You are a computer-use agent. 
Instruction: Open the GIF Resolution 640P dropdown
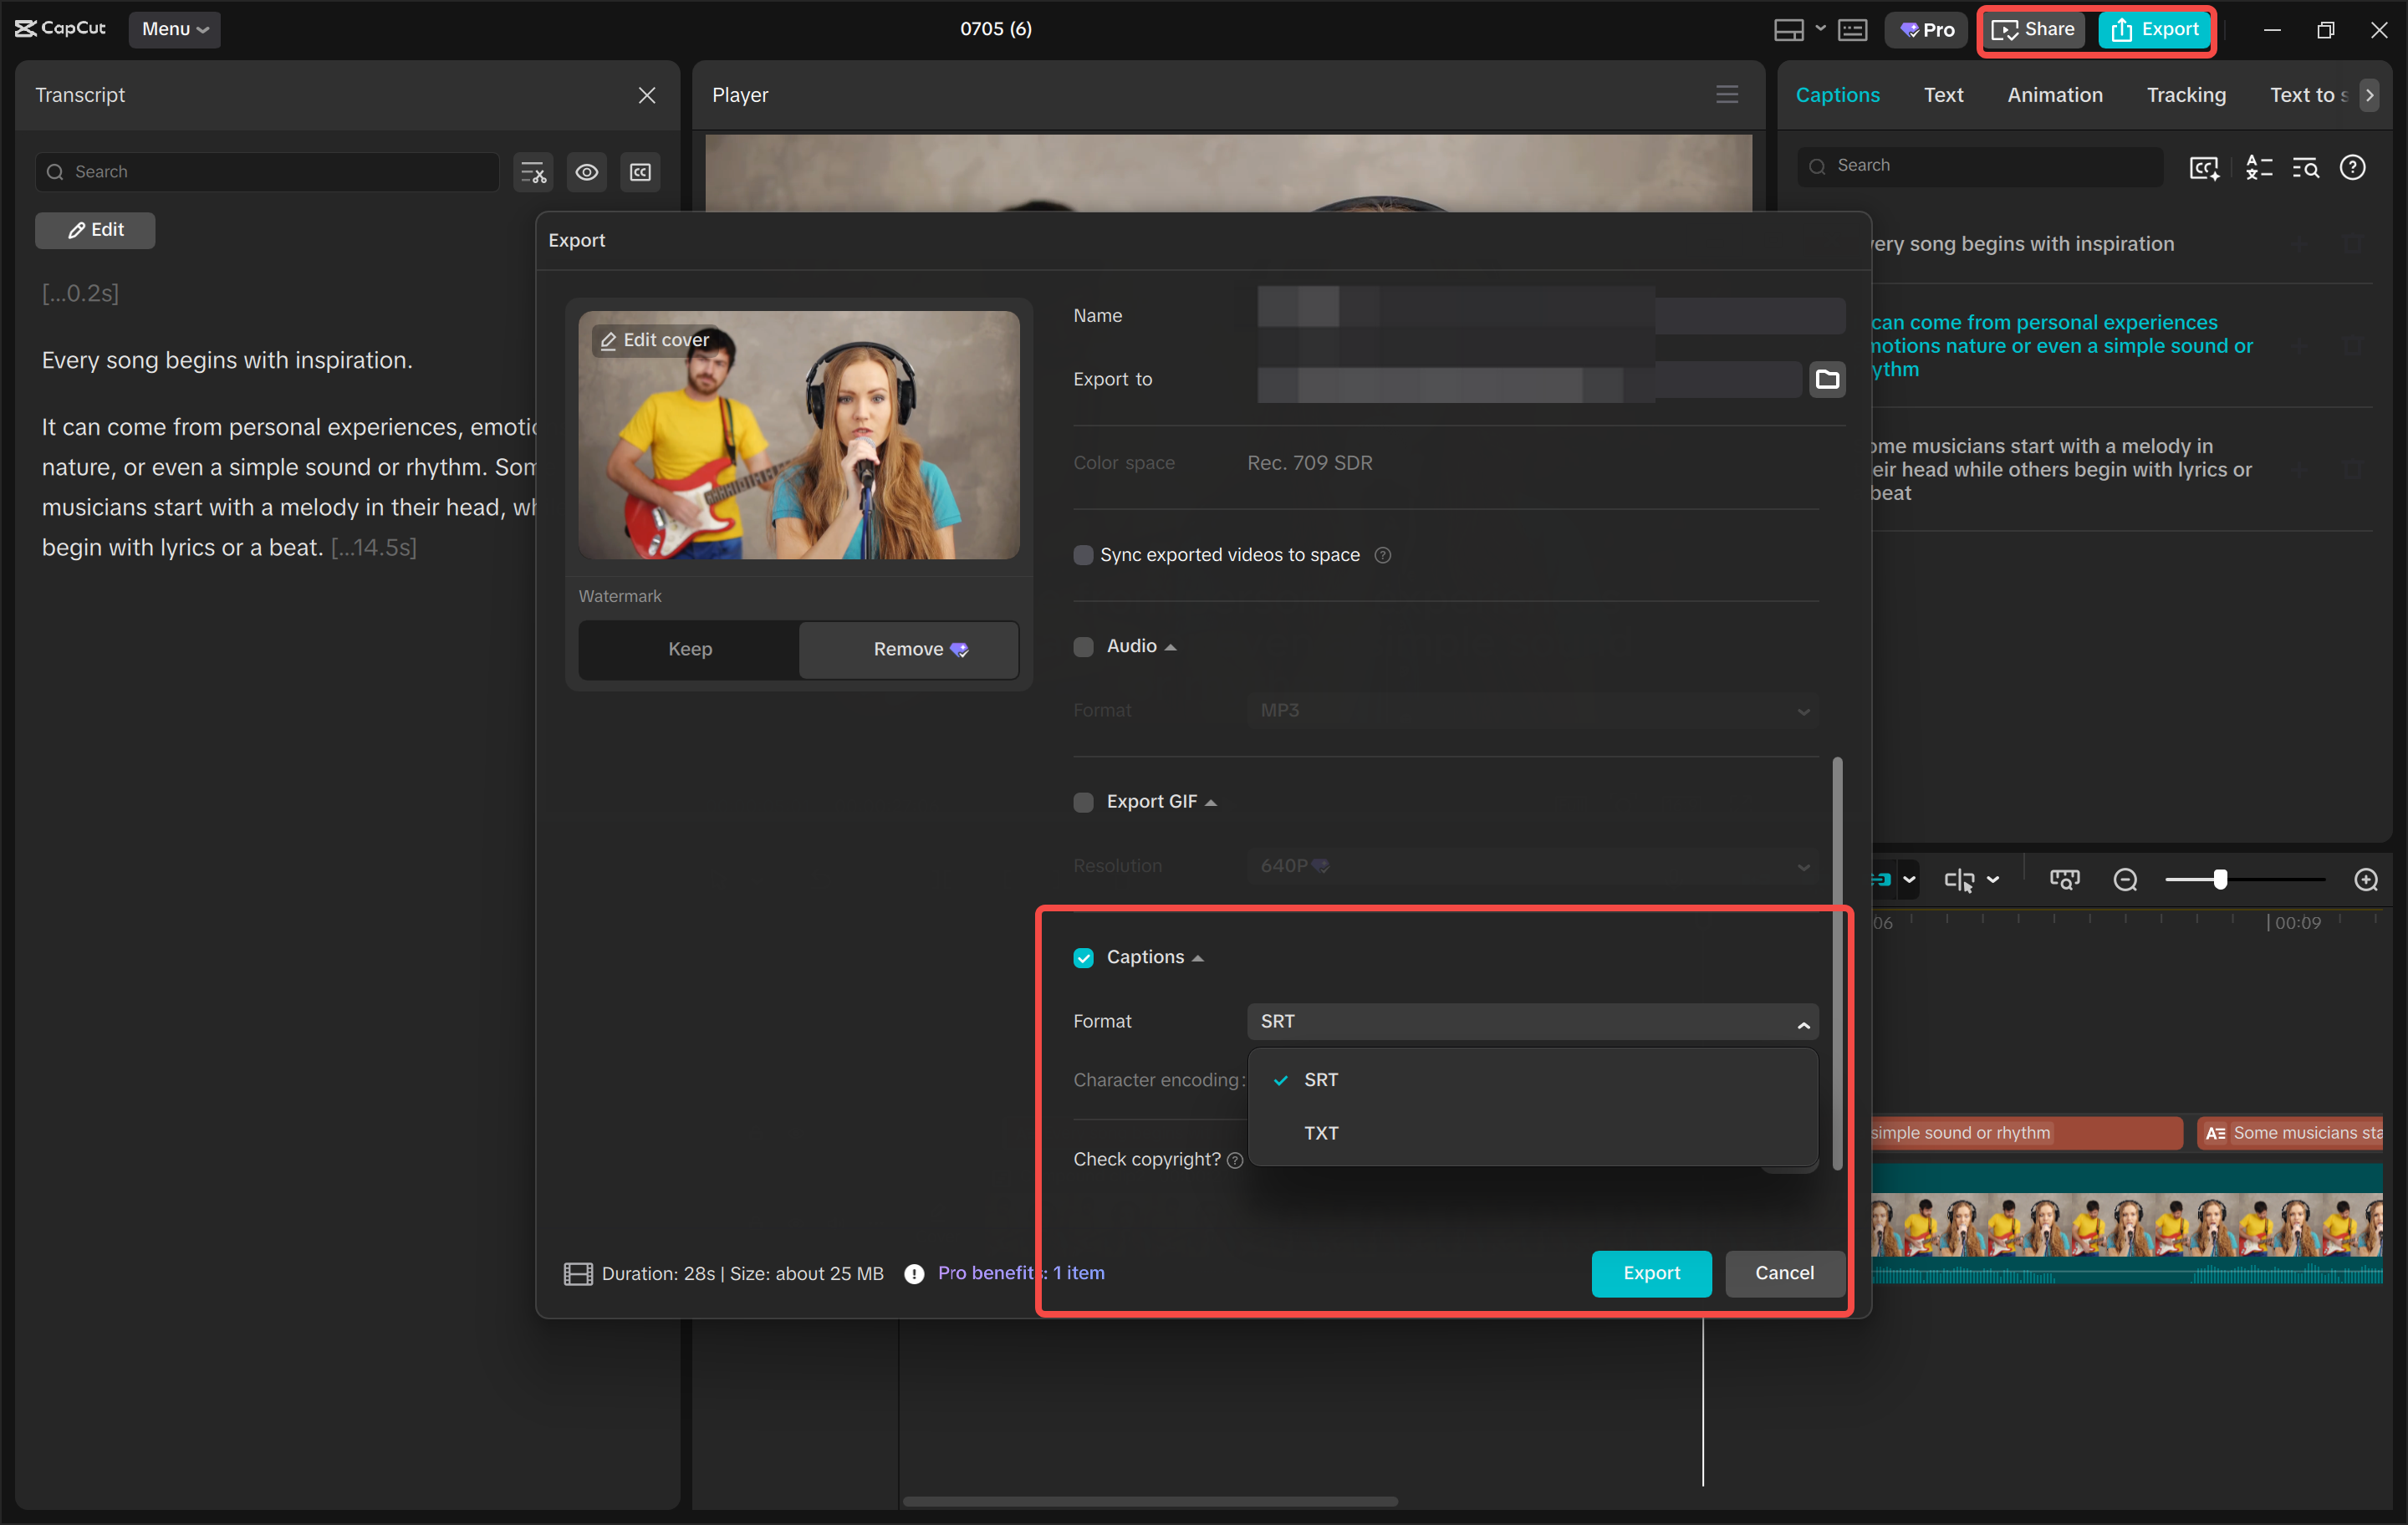tap(1532, 866)
